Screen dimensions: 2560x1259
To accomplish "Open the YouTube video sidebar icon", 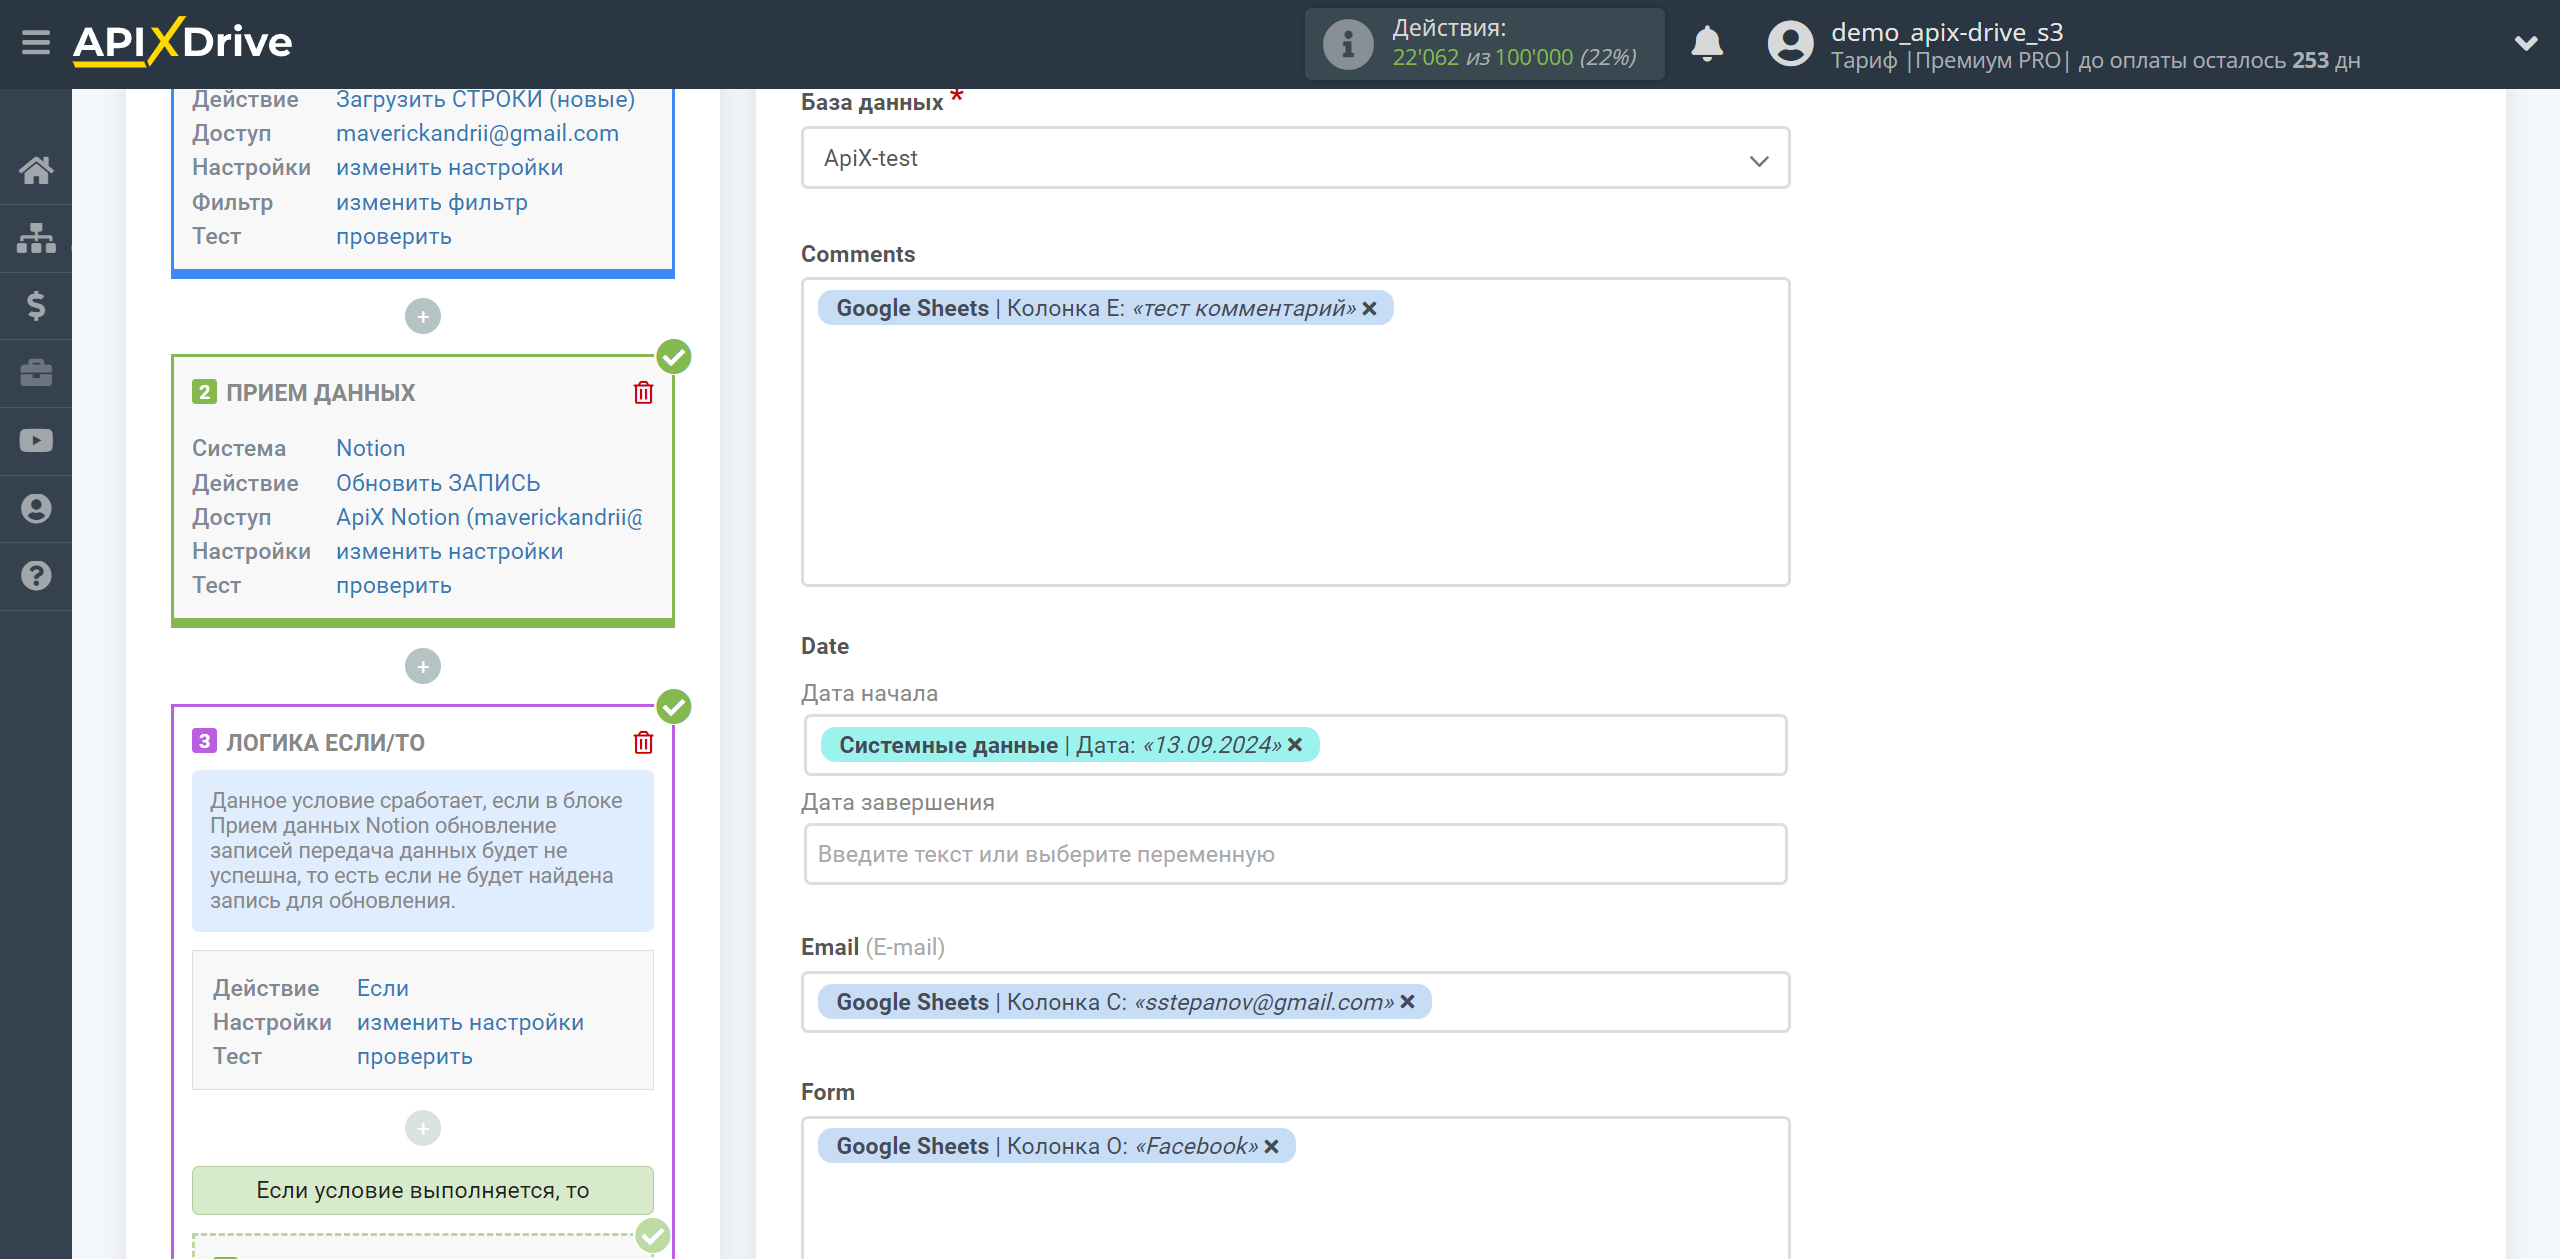I will pos(36,441).
